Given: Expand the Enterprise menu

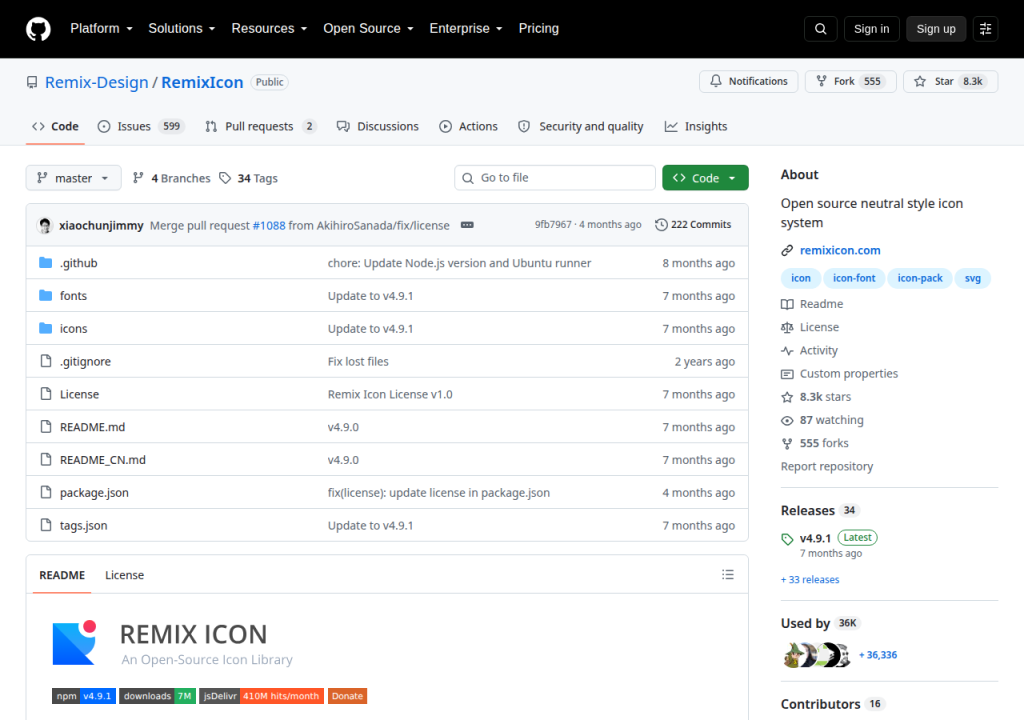Looking at the screenshot, I should pos(466,29).
